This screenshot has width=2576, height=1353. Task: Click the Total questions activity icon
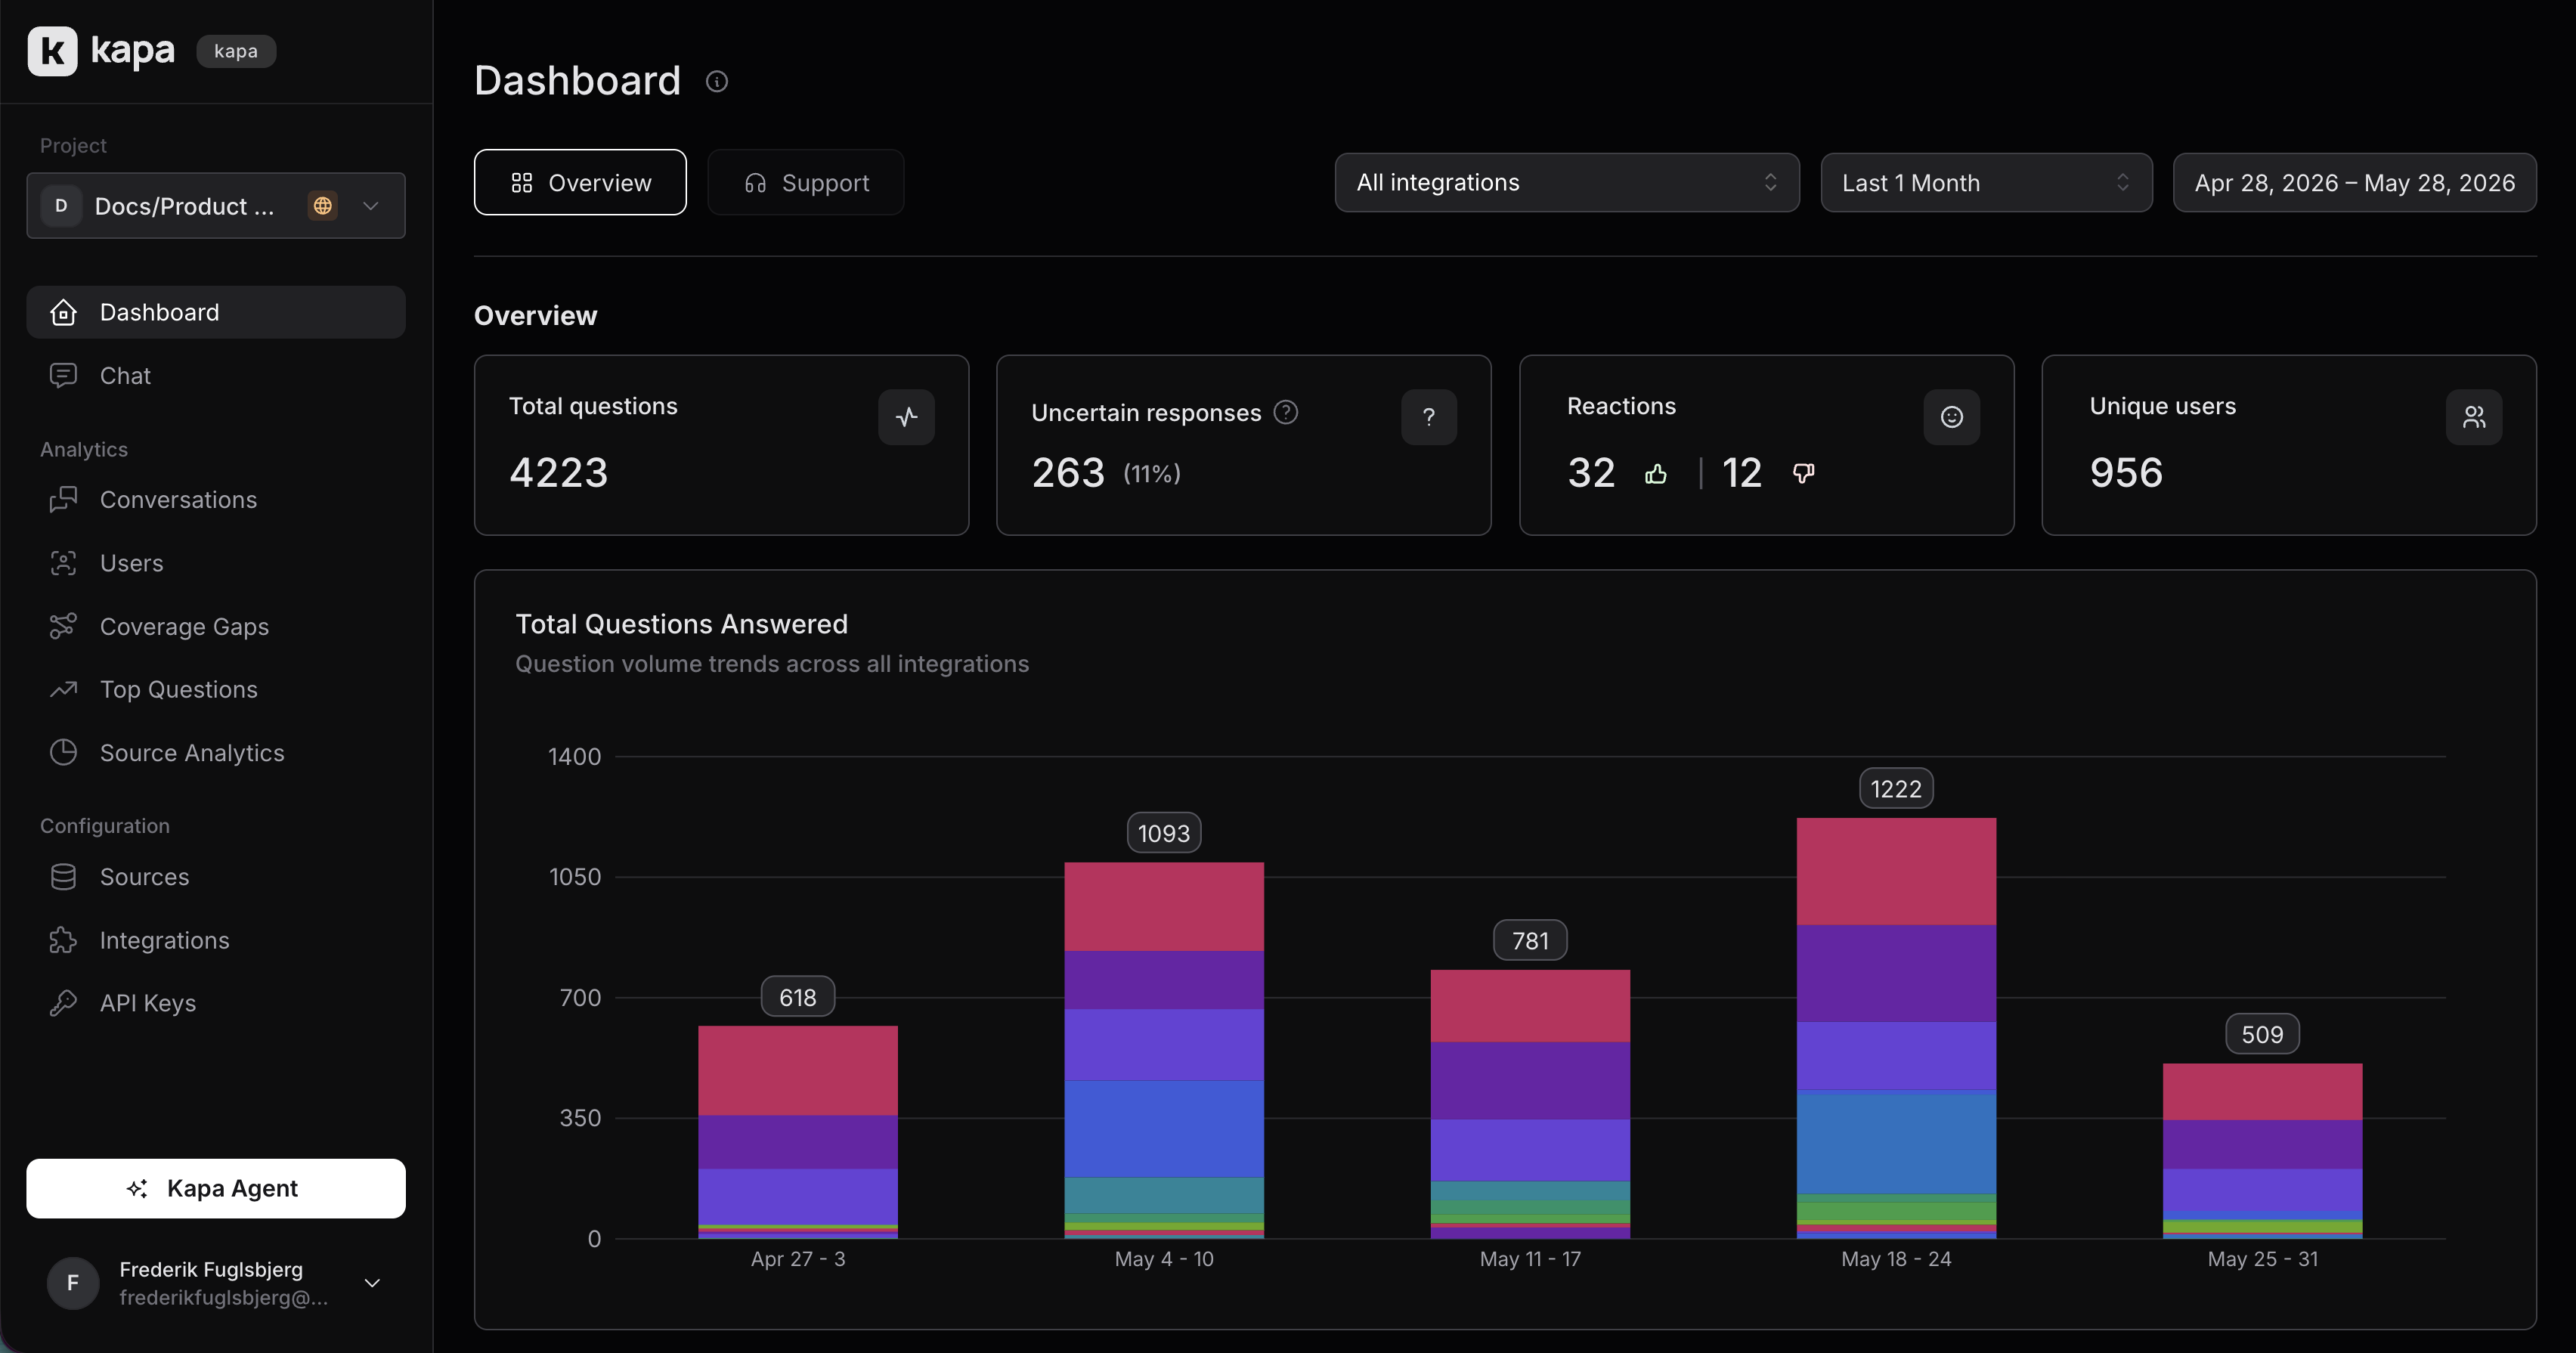pyautogui.click(x=906, y=417)
